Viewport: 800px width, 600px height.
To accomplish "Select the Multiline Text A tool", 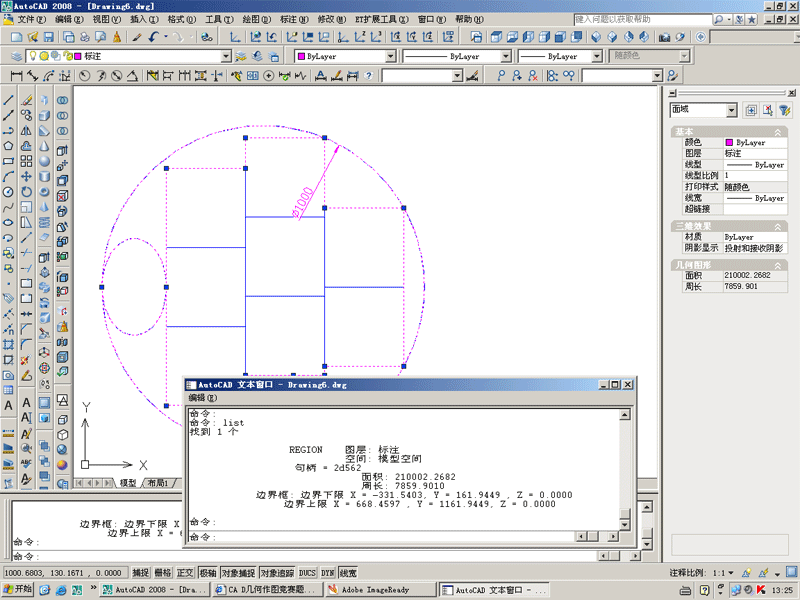I will point(8,406).
